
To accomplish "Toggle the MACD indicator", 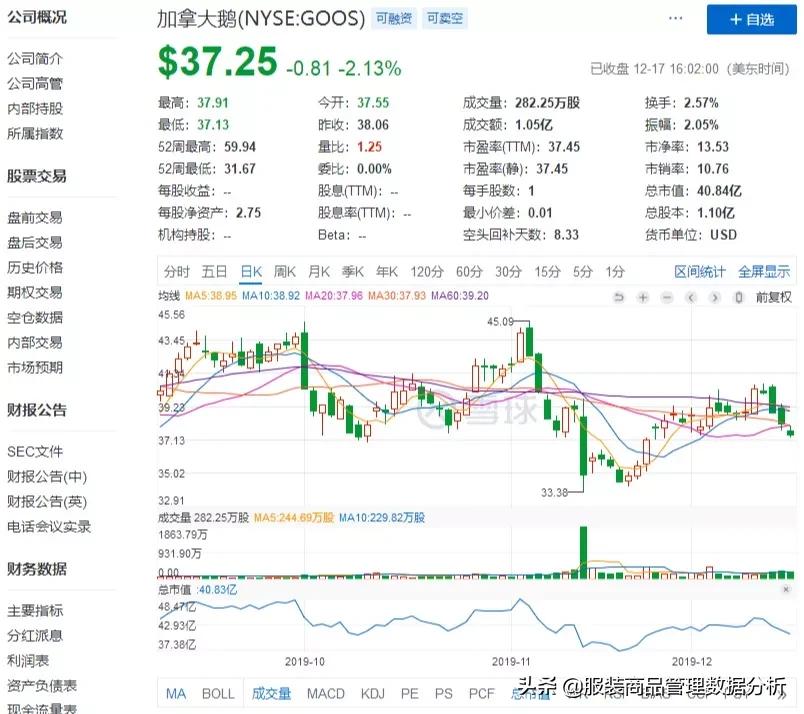I will point(326,694).
